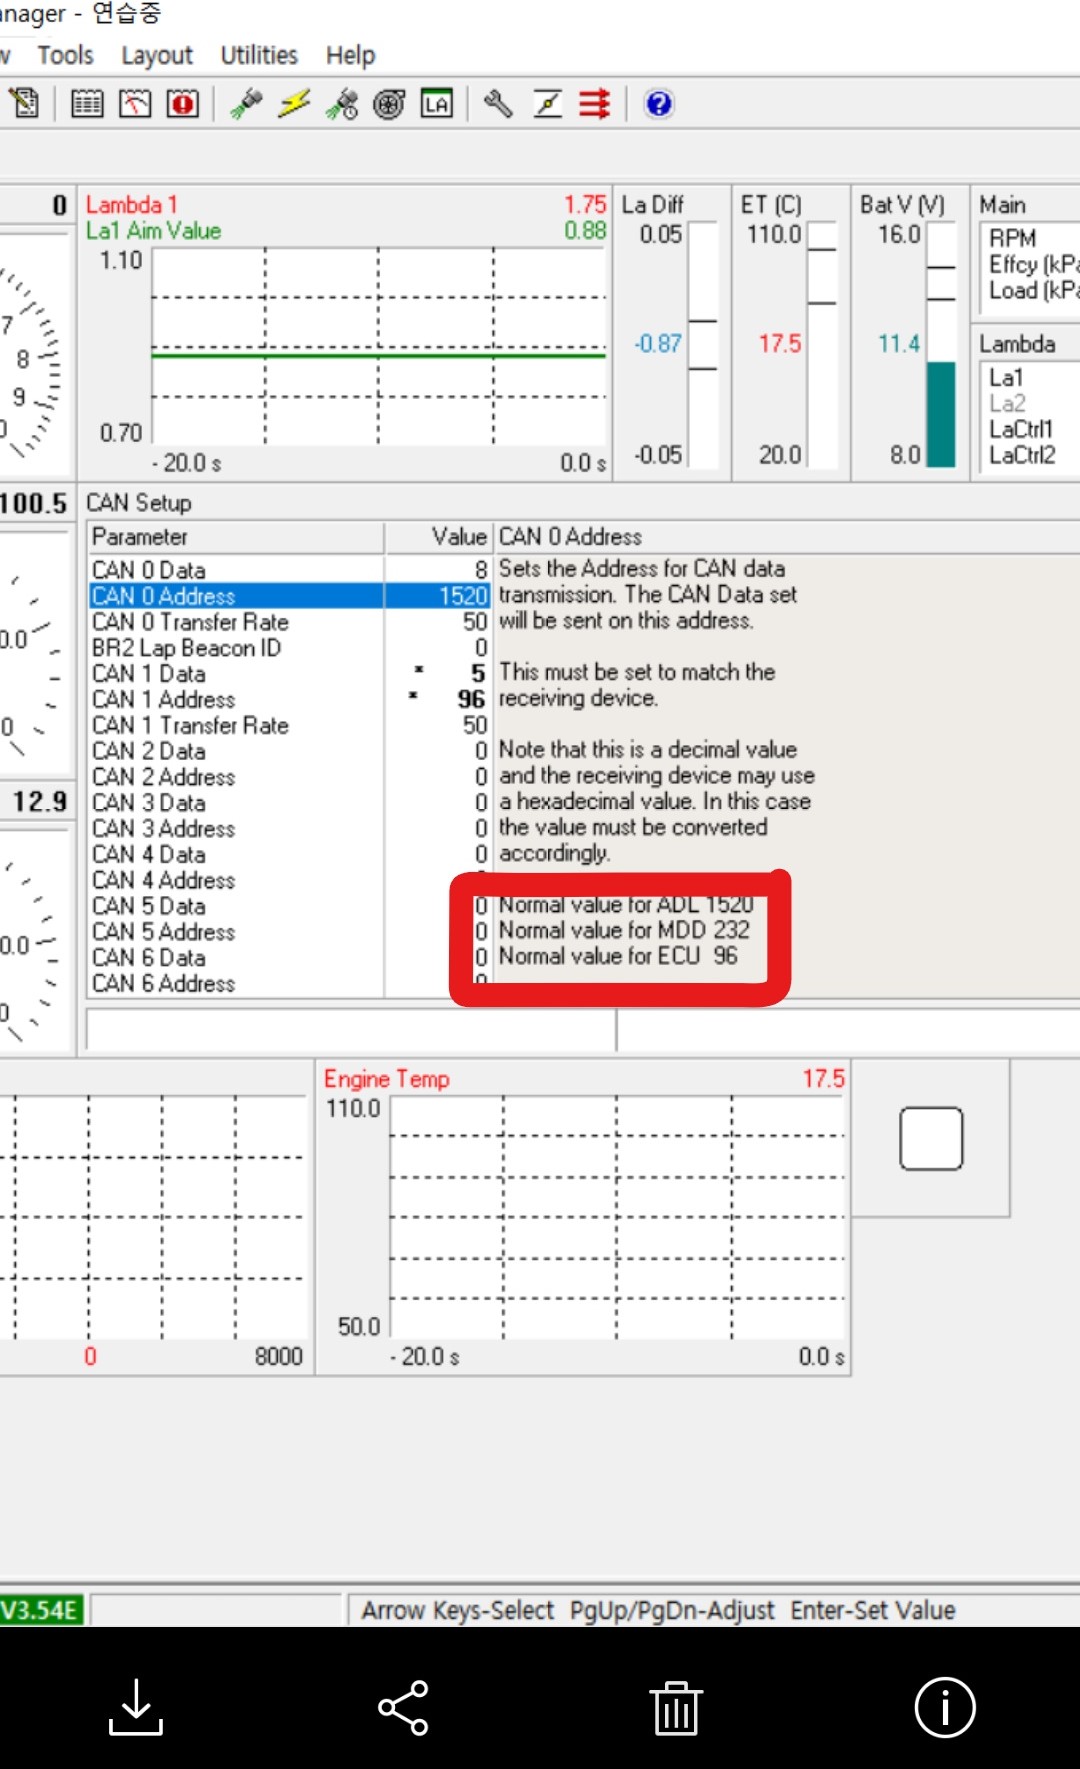Select the CAN 0 Transfer Rate row
The width and height of the screenshot is (1080, 1769).
point(190,622)
